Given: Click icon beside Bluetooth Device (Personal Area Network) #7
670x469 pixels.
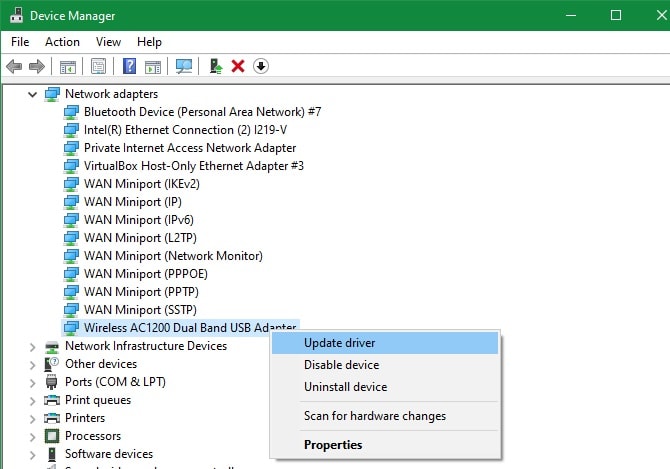Looking at the screenshot, I should [71, 112].
